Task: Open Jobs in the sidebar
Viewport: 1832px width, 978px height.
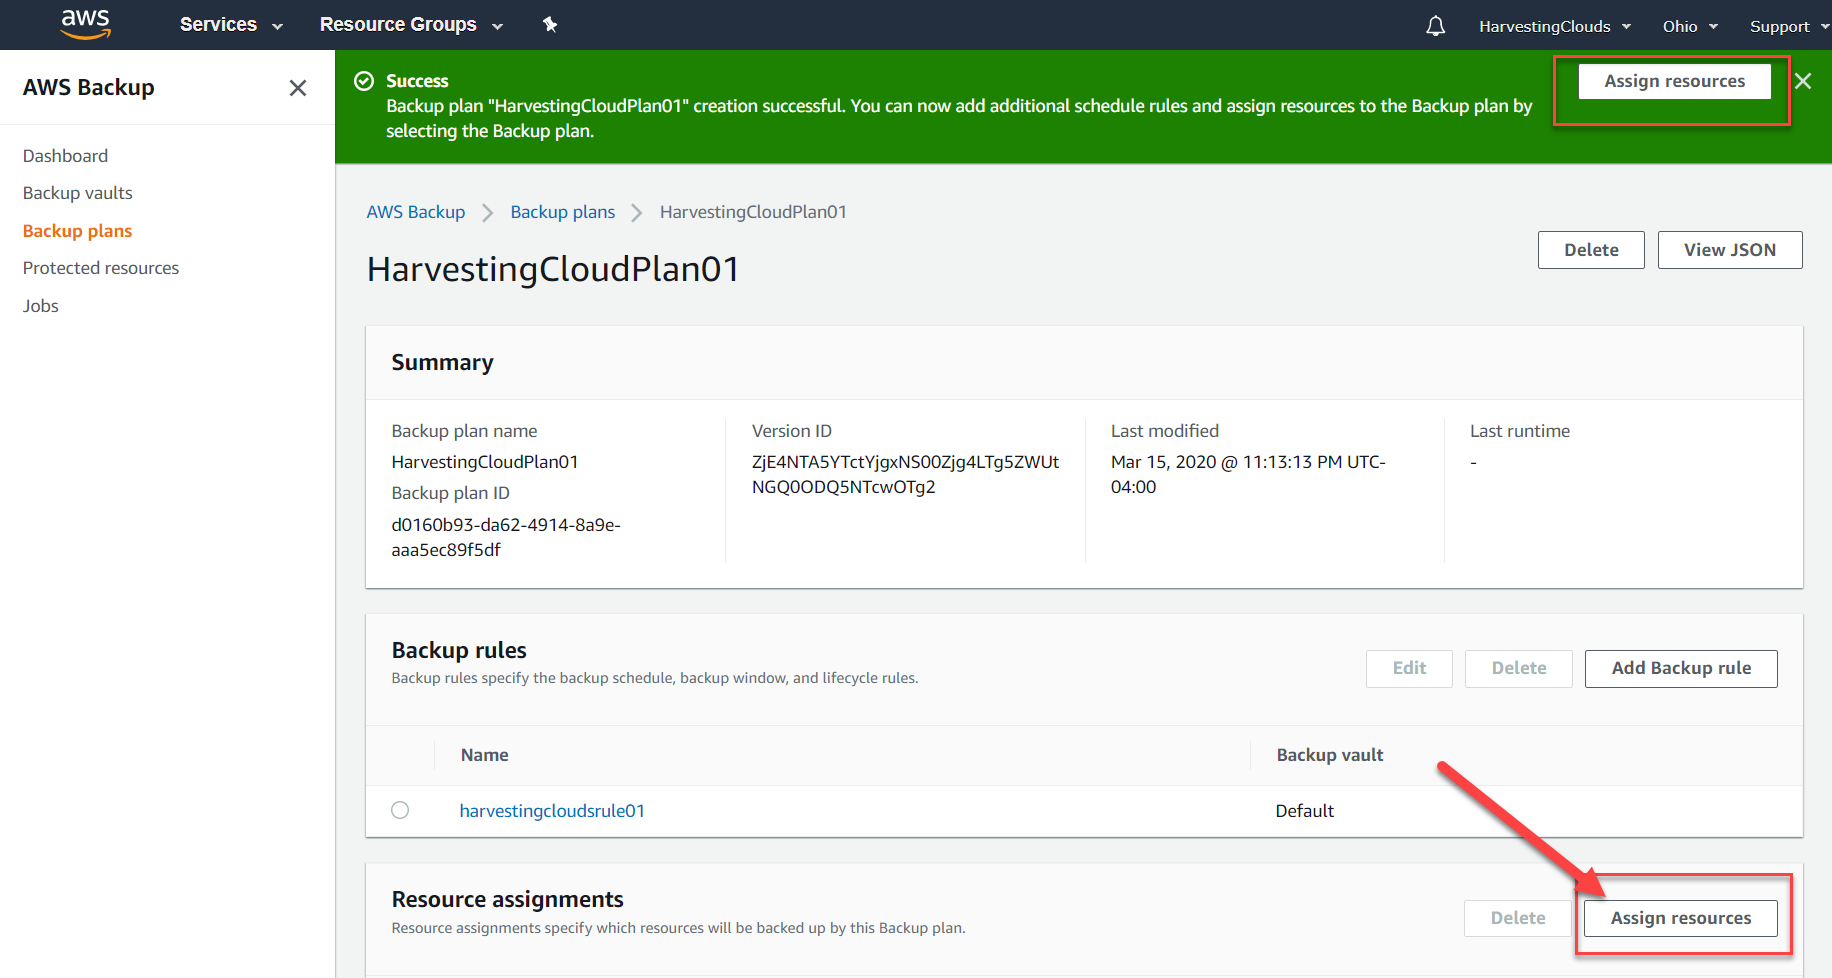Action: 41,306
